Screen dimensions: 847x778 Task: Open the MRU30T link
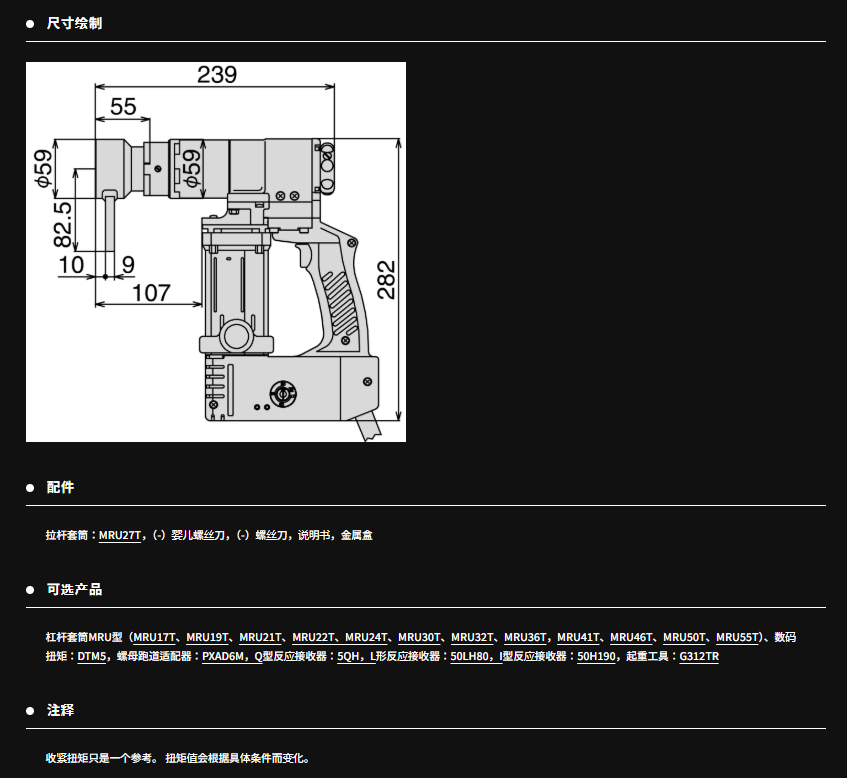[420, 637]
